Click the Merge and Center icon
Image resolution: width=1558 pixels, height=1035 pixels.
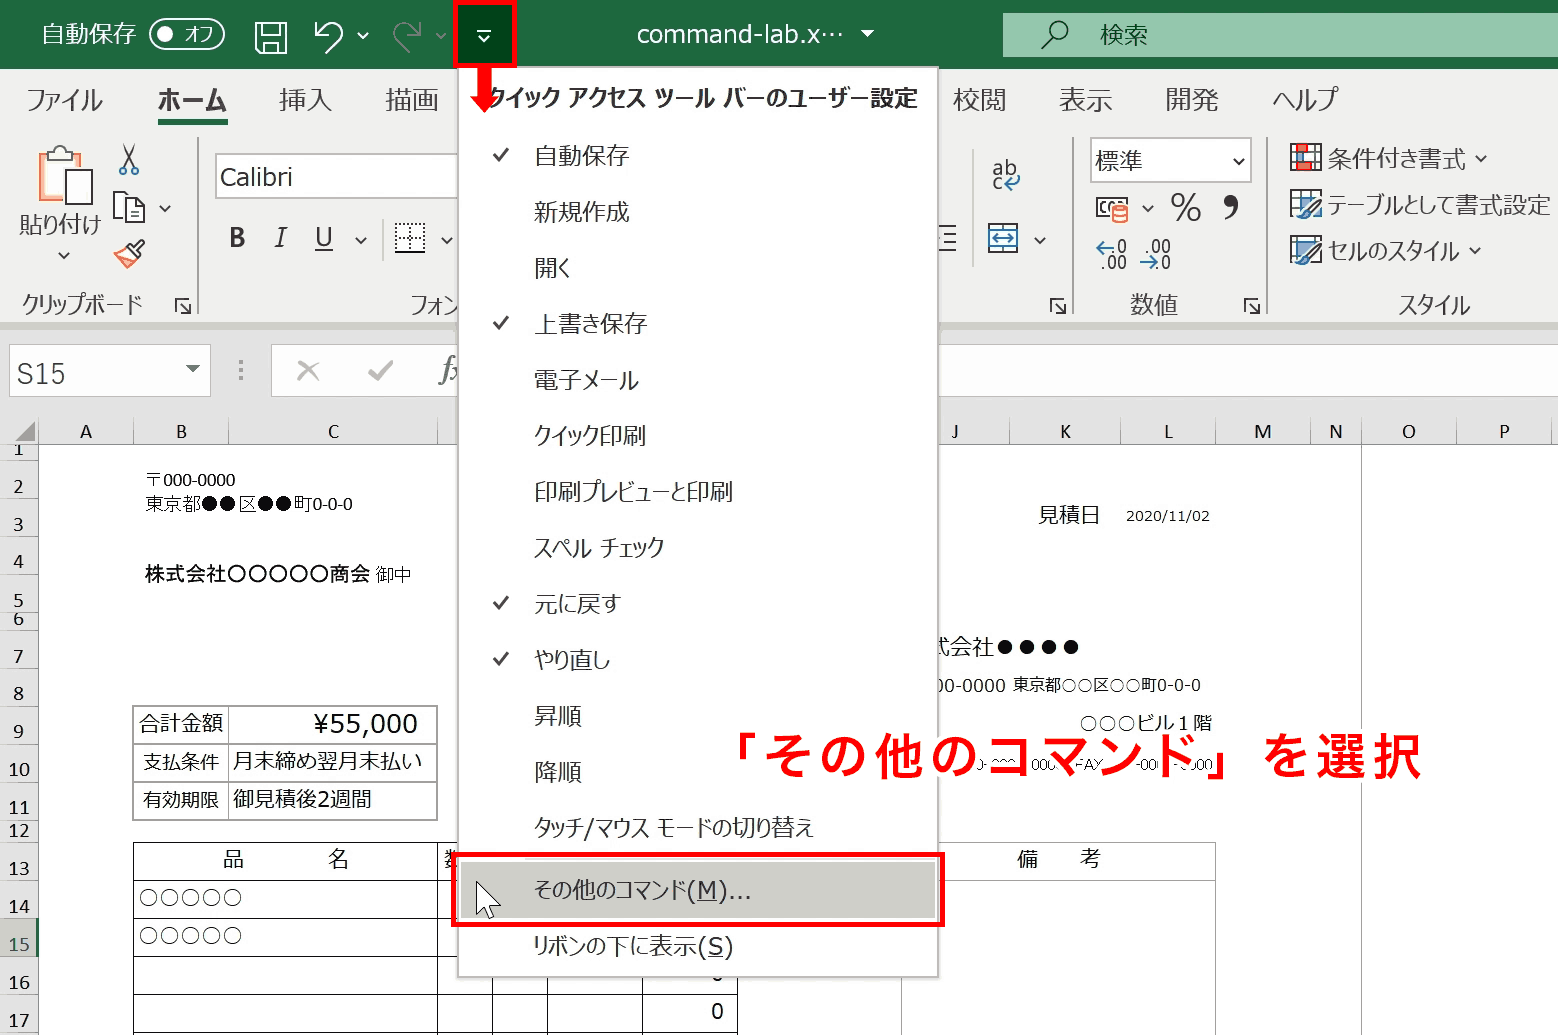coord(1003,239)
